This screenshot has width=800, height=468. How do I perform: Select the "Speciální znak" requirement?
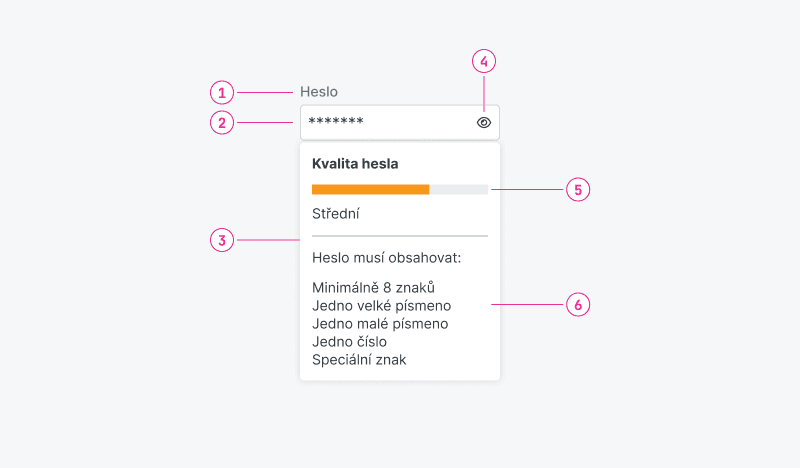tap(359, 360)
